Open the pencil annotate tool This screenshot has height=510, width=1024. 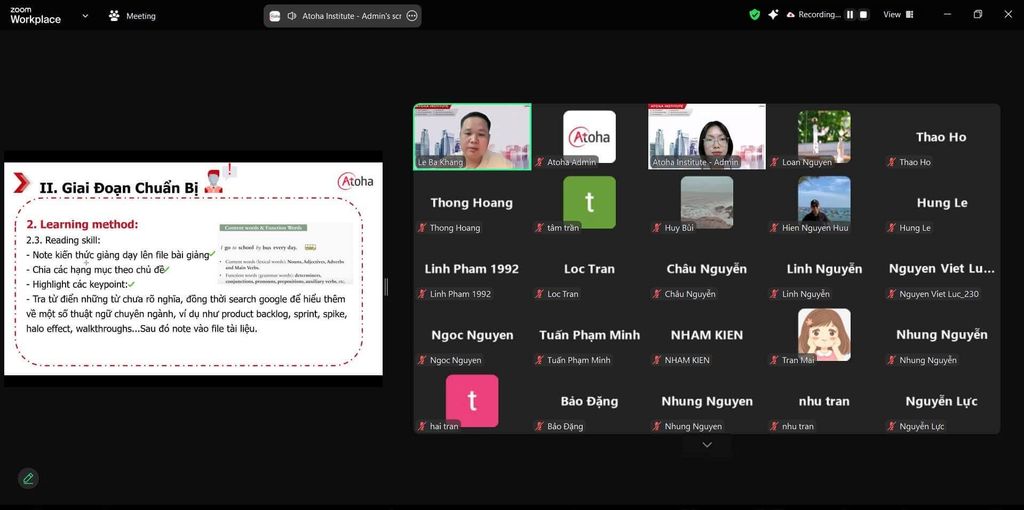(x=28, y=478)
